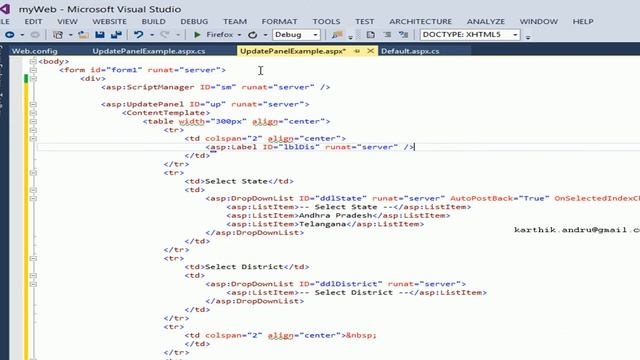Open the New Project dropdown arrow
This screenshot has width=640, height=360.
pyautogui.click(x=70, y=35)
